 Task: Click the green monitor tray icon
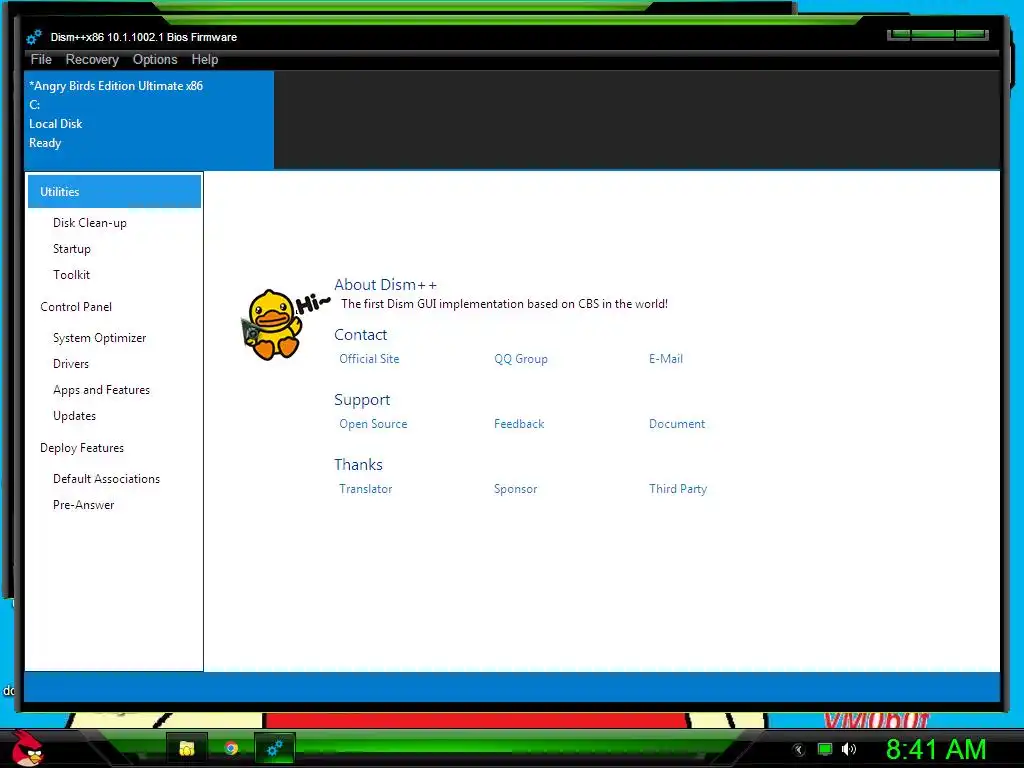tap(825, 749)
